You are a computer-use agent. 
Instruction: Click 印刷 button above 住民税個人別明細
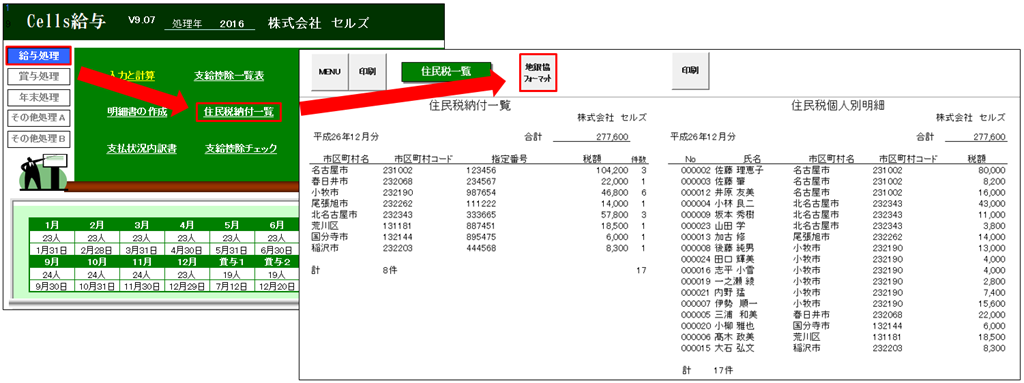tap(690, 71)
